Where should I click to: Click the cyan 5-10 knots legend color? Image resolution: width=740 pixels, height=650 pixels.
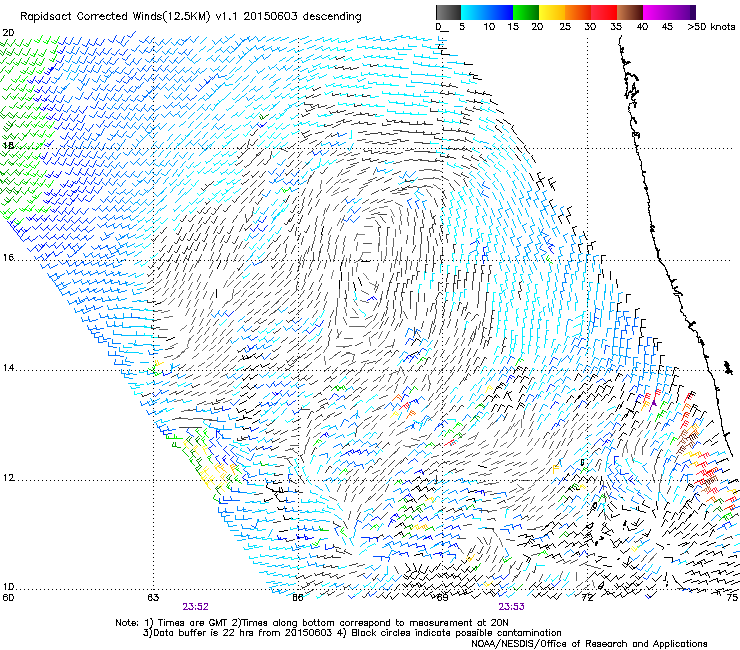tap(474, 12)
